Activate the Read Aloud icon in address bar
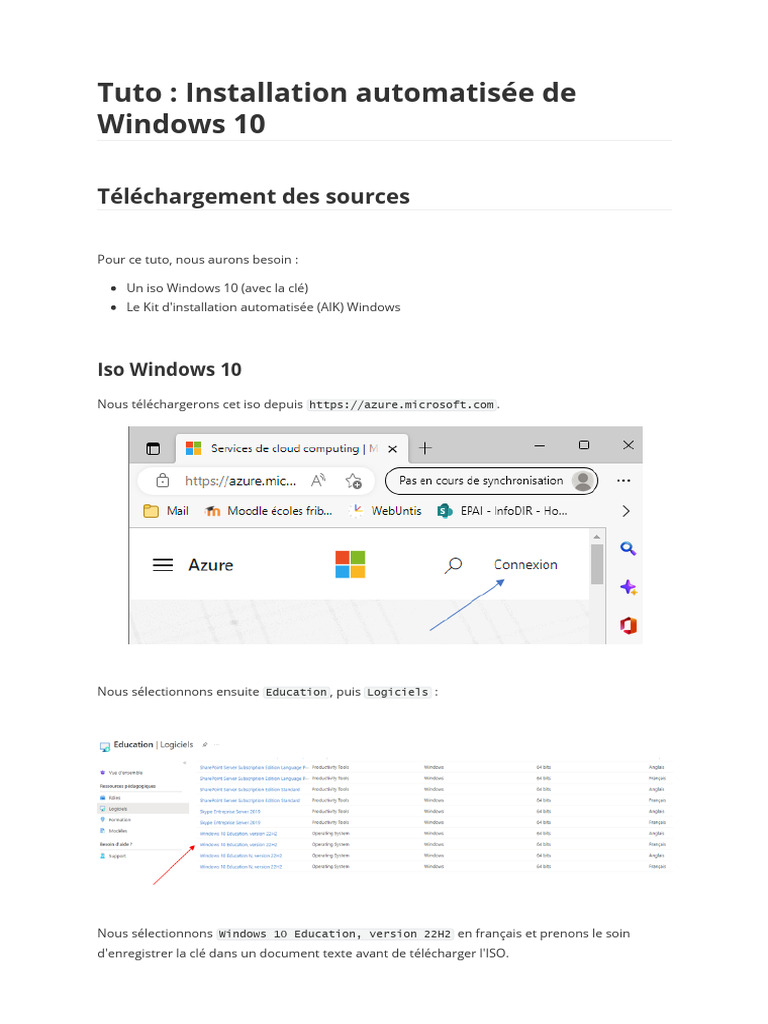Viewport: 768px width, 1024px height. [318, 481]
